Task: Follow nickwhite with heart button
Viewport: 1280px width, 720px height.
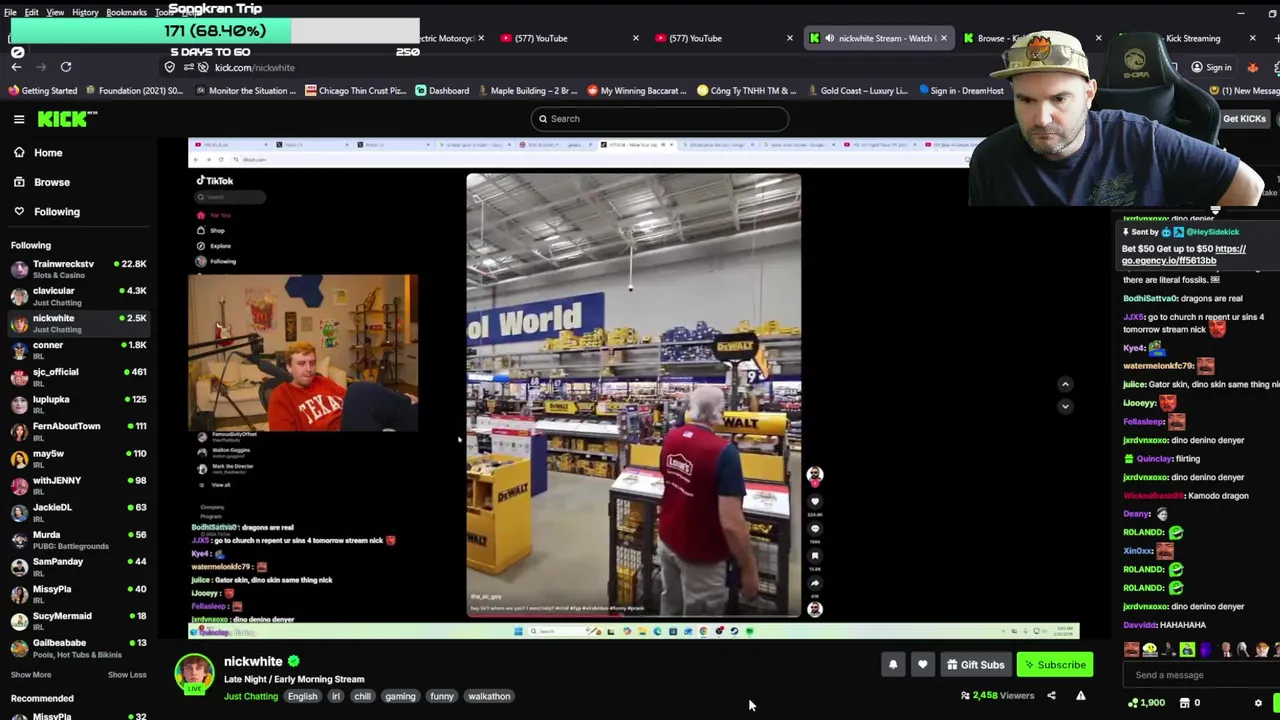Action: pos(922,665)
